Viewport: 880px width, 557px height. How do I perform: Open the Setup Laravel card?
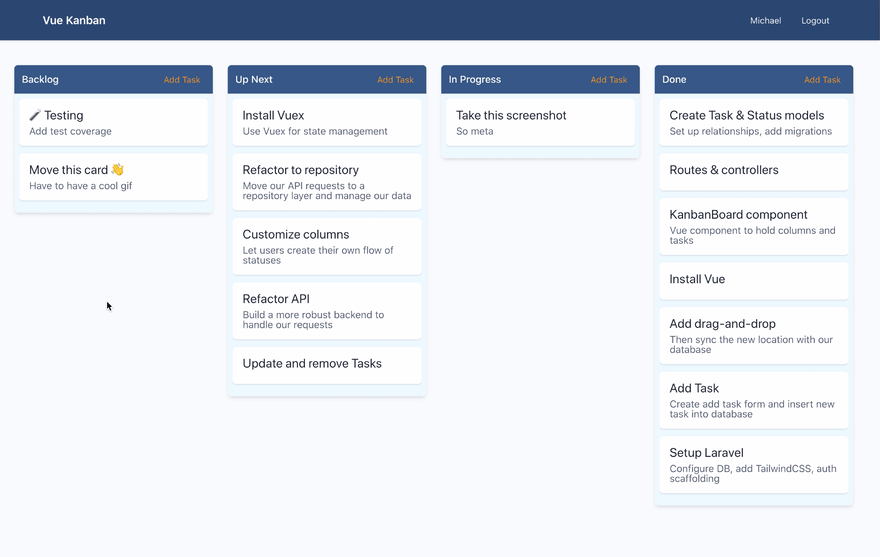(x=753, y=464)
